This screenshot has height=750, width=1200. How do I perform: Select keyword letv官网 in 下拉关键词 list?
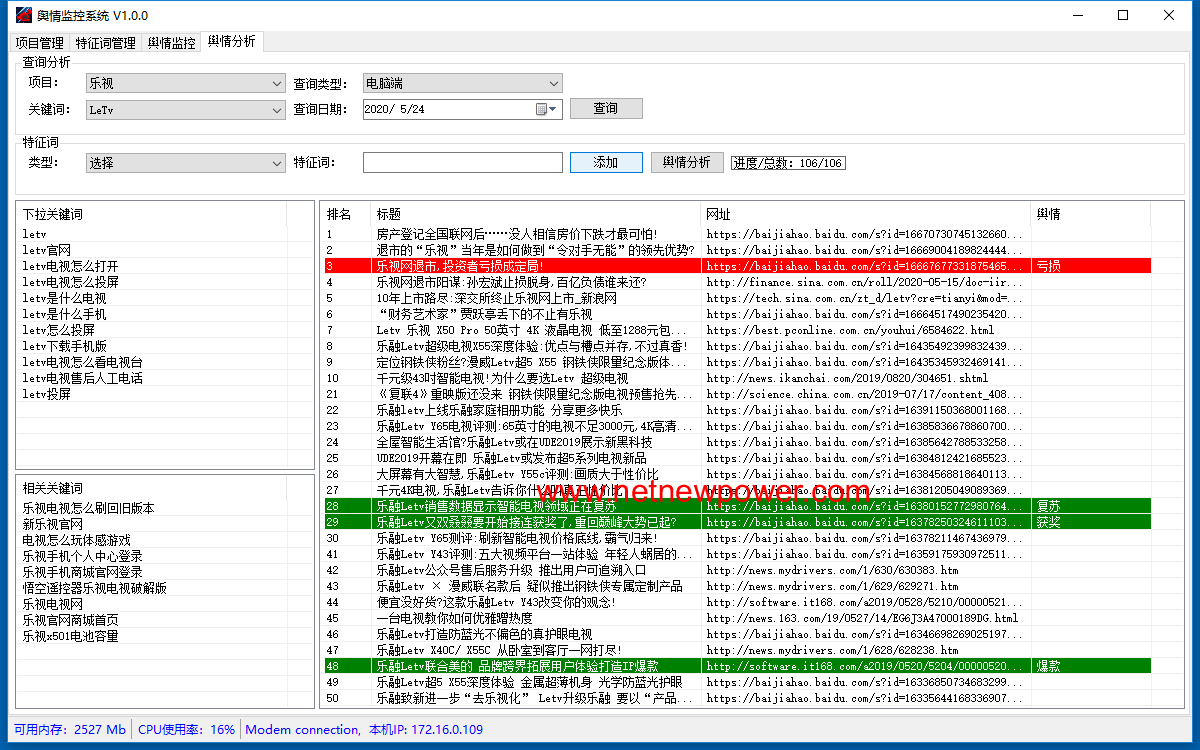(47, 250)
